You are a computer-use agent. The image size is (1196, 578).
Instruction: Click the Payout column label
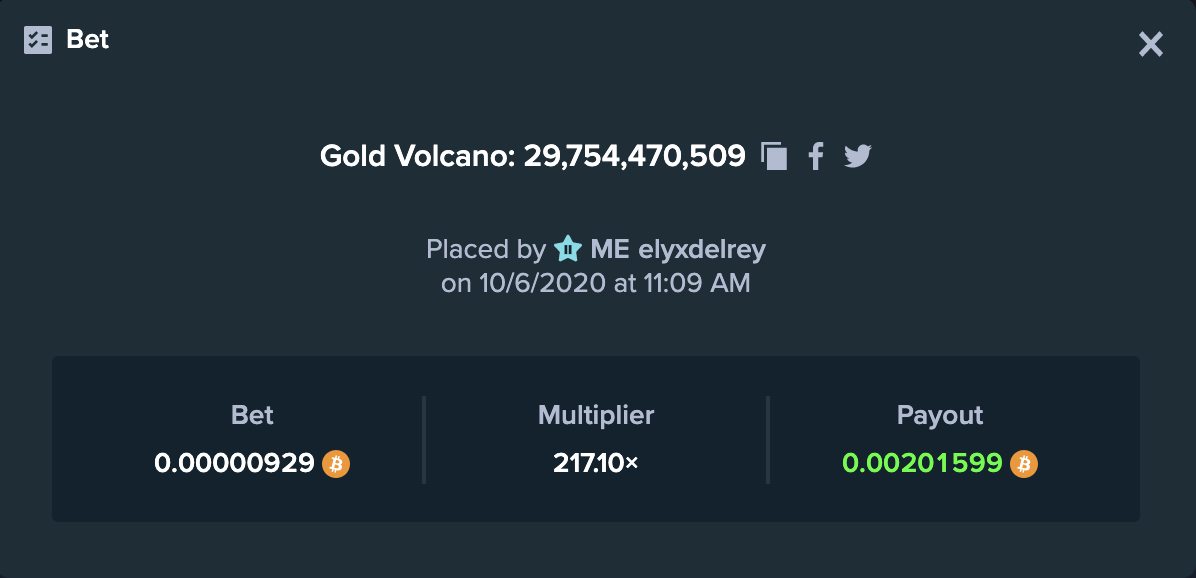(x=940, y=416)
